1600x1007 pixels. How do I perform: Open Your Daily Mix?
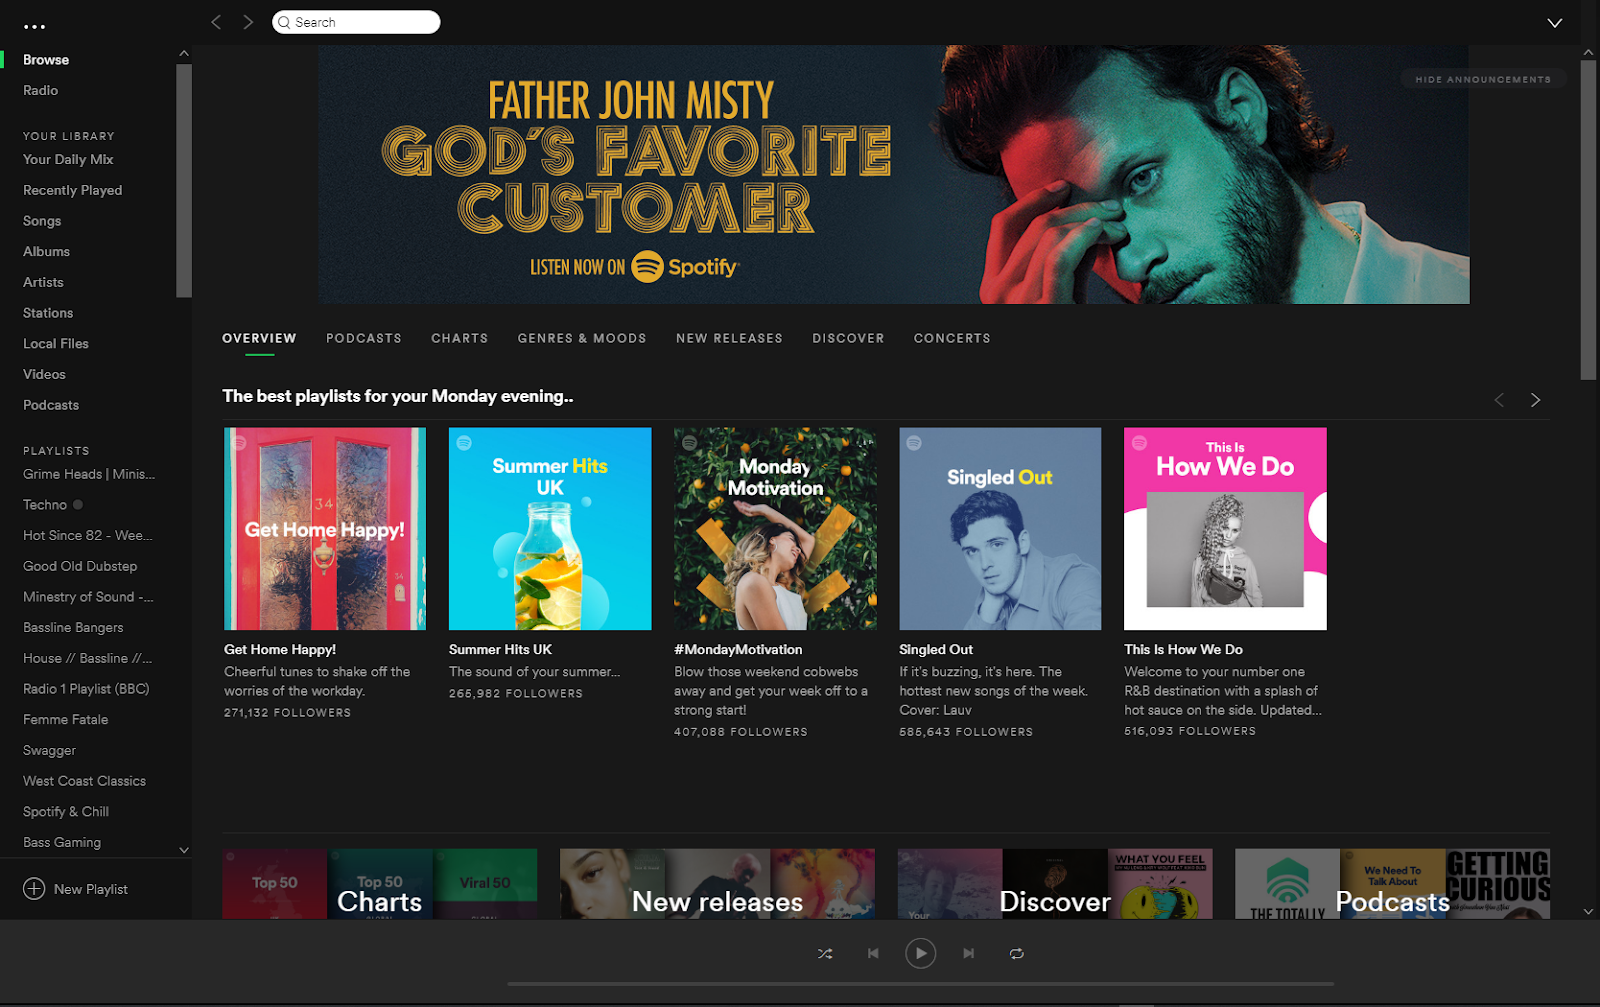[x=68, y=159]
